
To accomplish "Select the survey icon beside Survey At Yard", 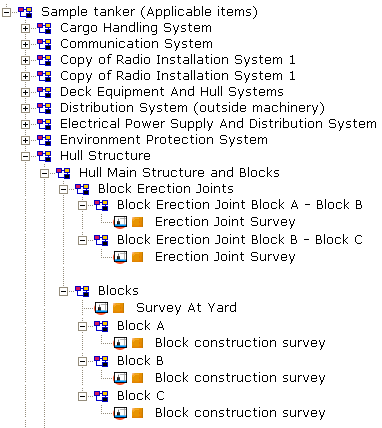I will (x=101, y=308).
